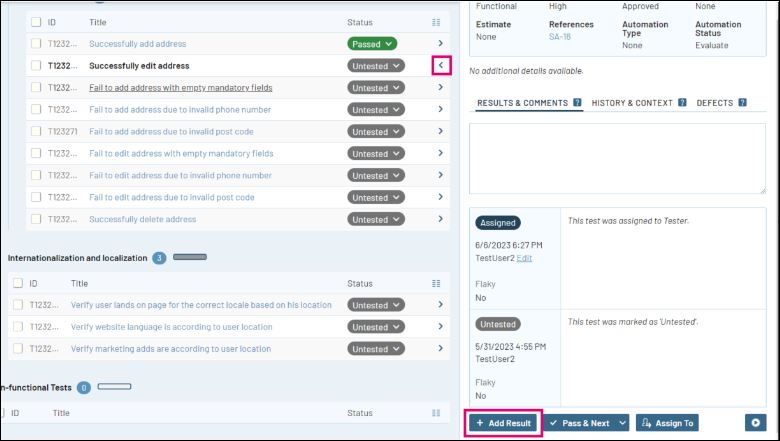780x441 pixels.
Task: Tick checkbox for Verify website language test
Action: pyautogui.click(x=18, y=327)
